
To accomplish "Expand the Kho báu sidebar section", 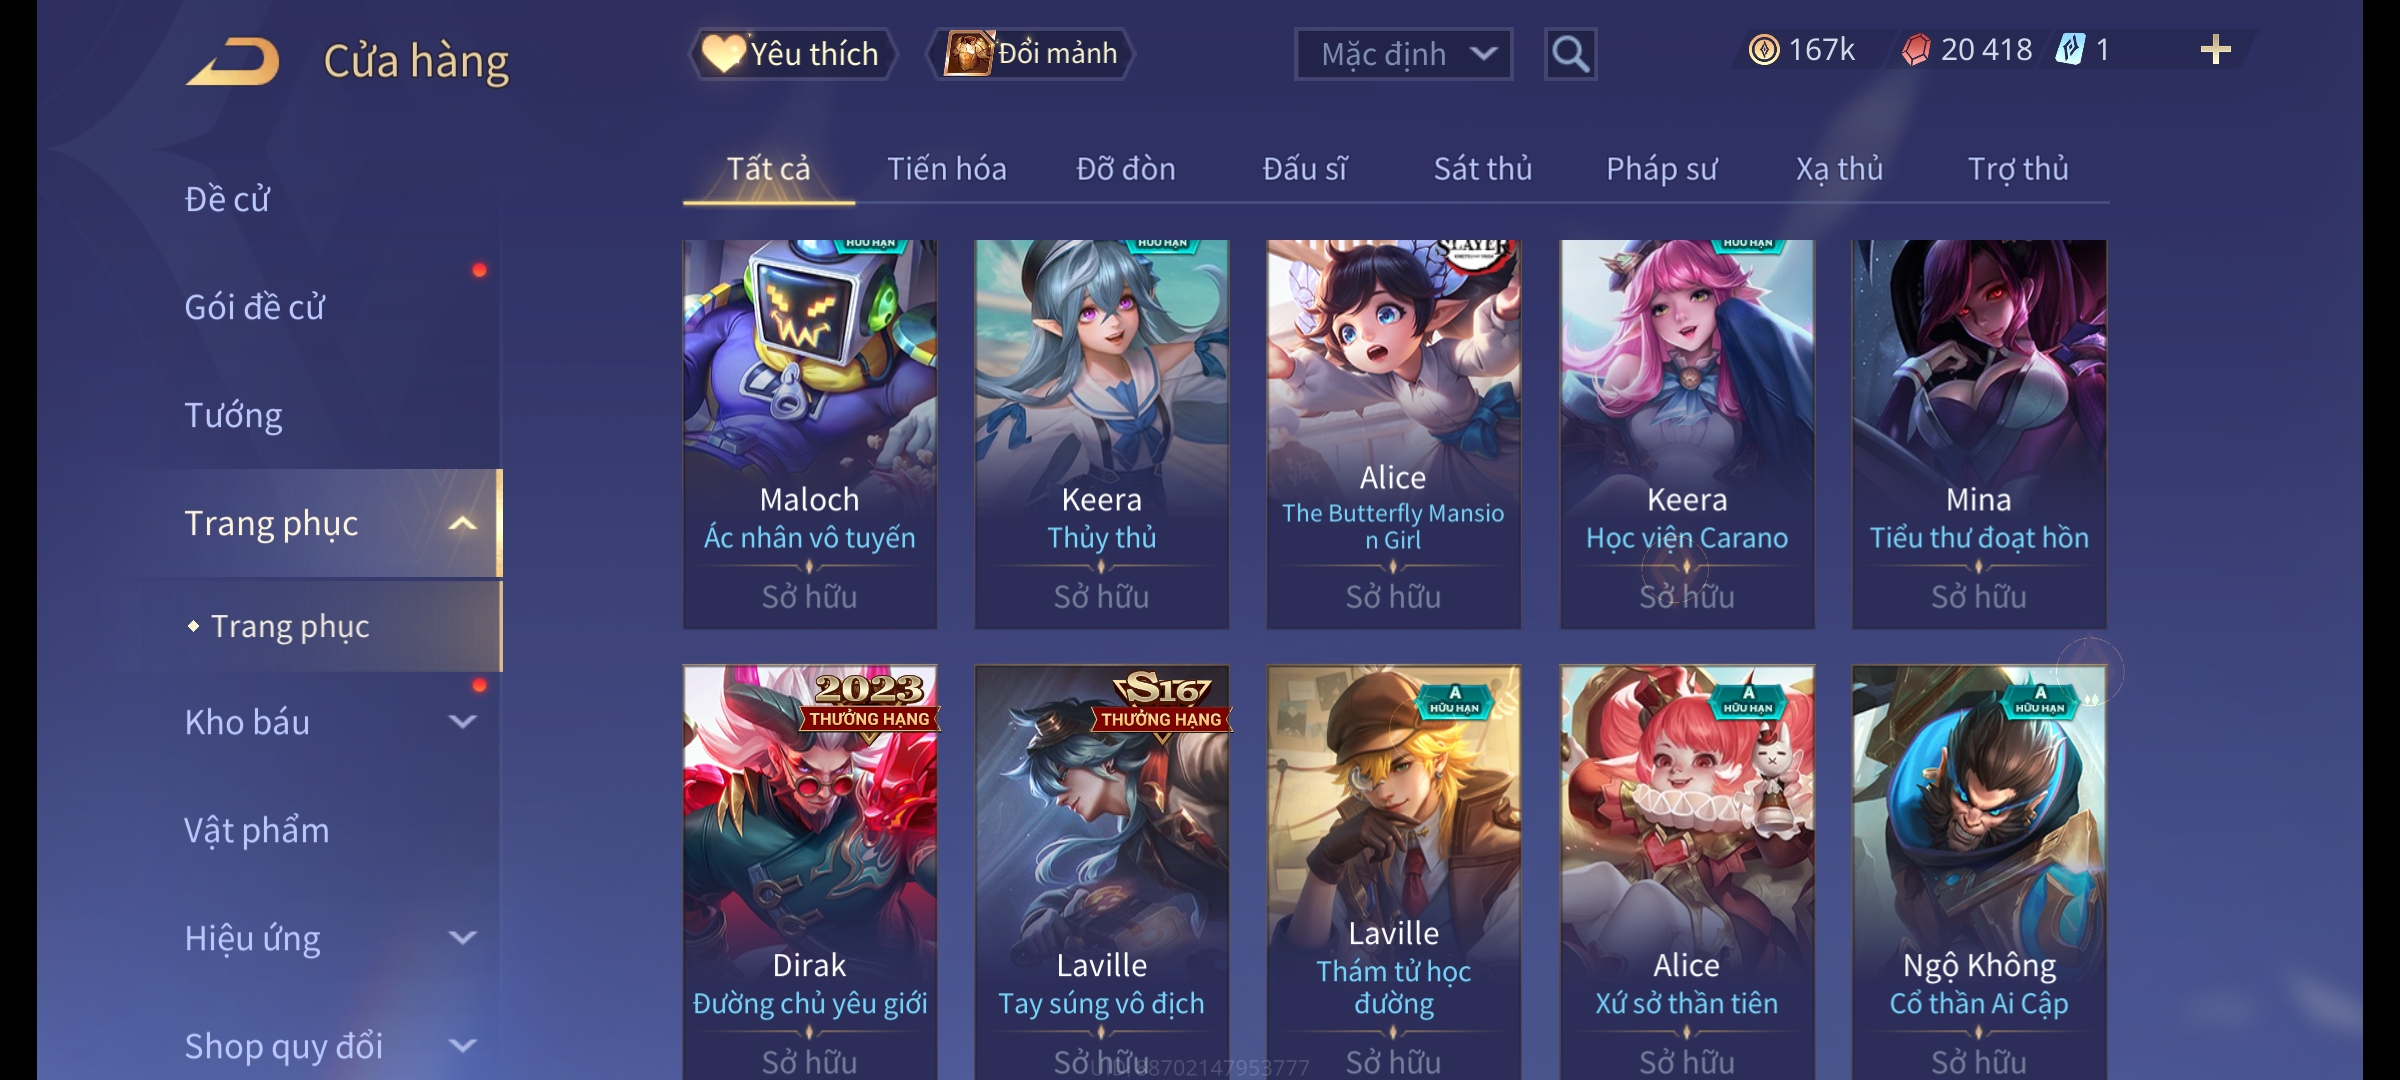I will (462, 721).
